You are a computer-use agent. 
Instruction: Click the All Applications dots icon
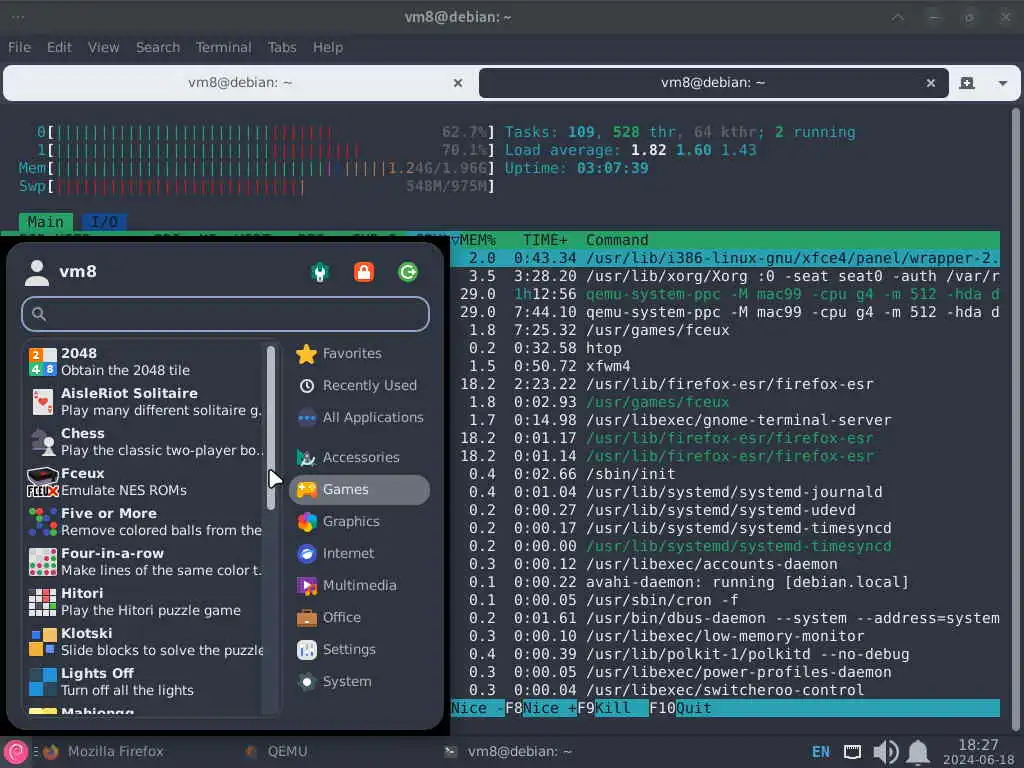pos(306,418)
